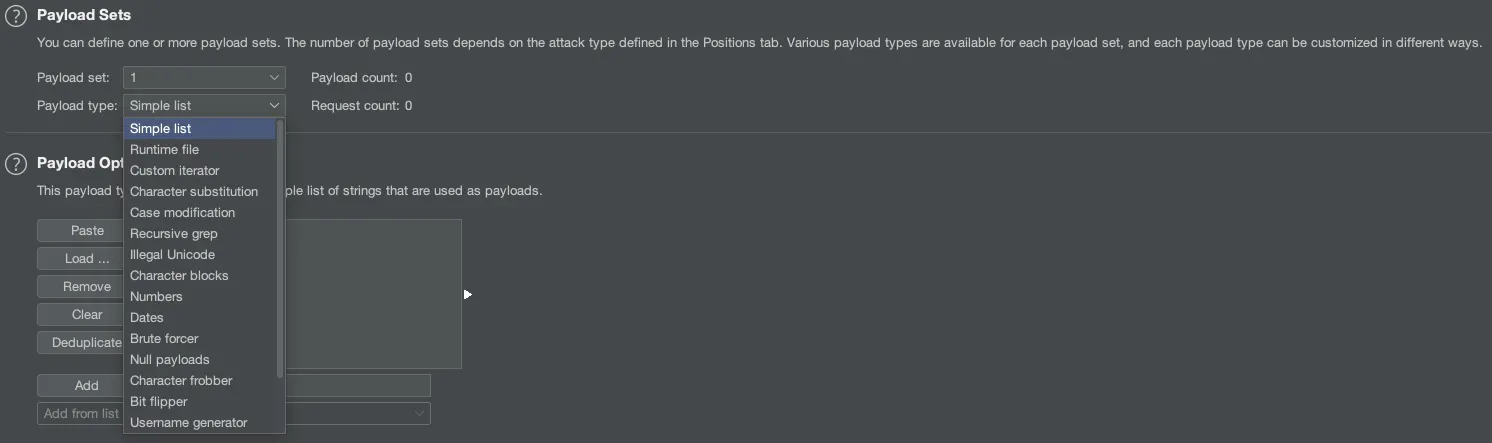Select Runtime file payload type
The image size is (1492, 443).
[164, 149]
